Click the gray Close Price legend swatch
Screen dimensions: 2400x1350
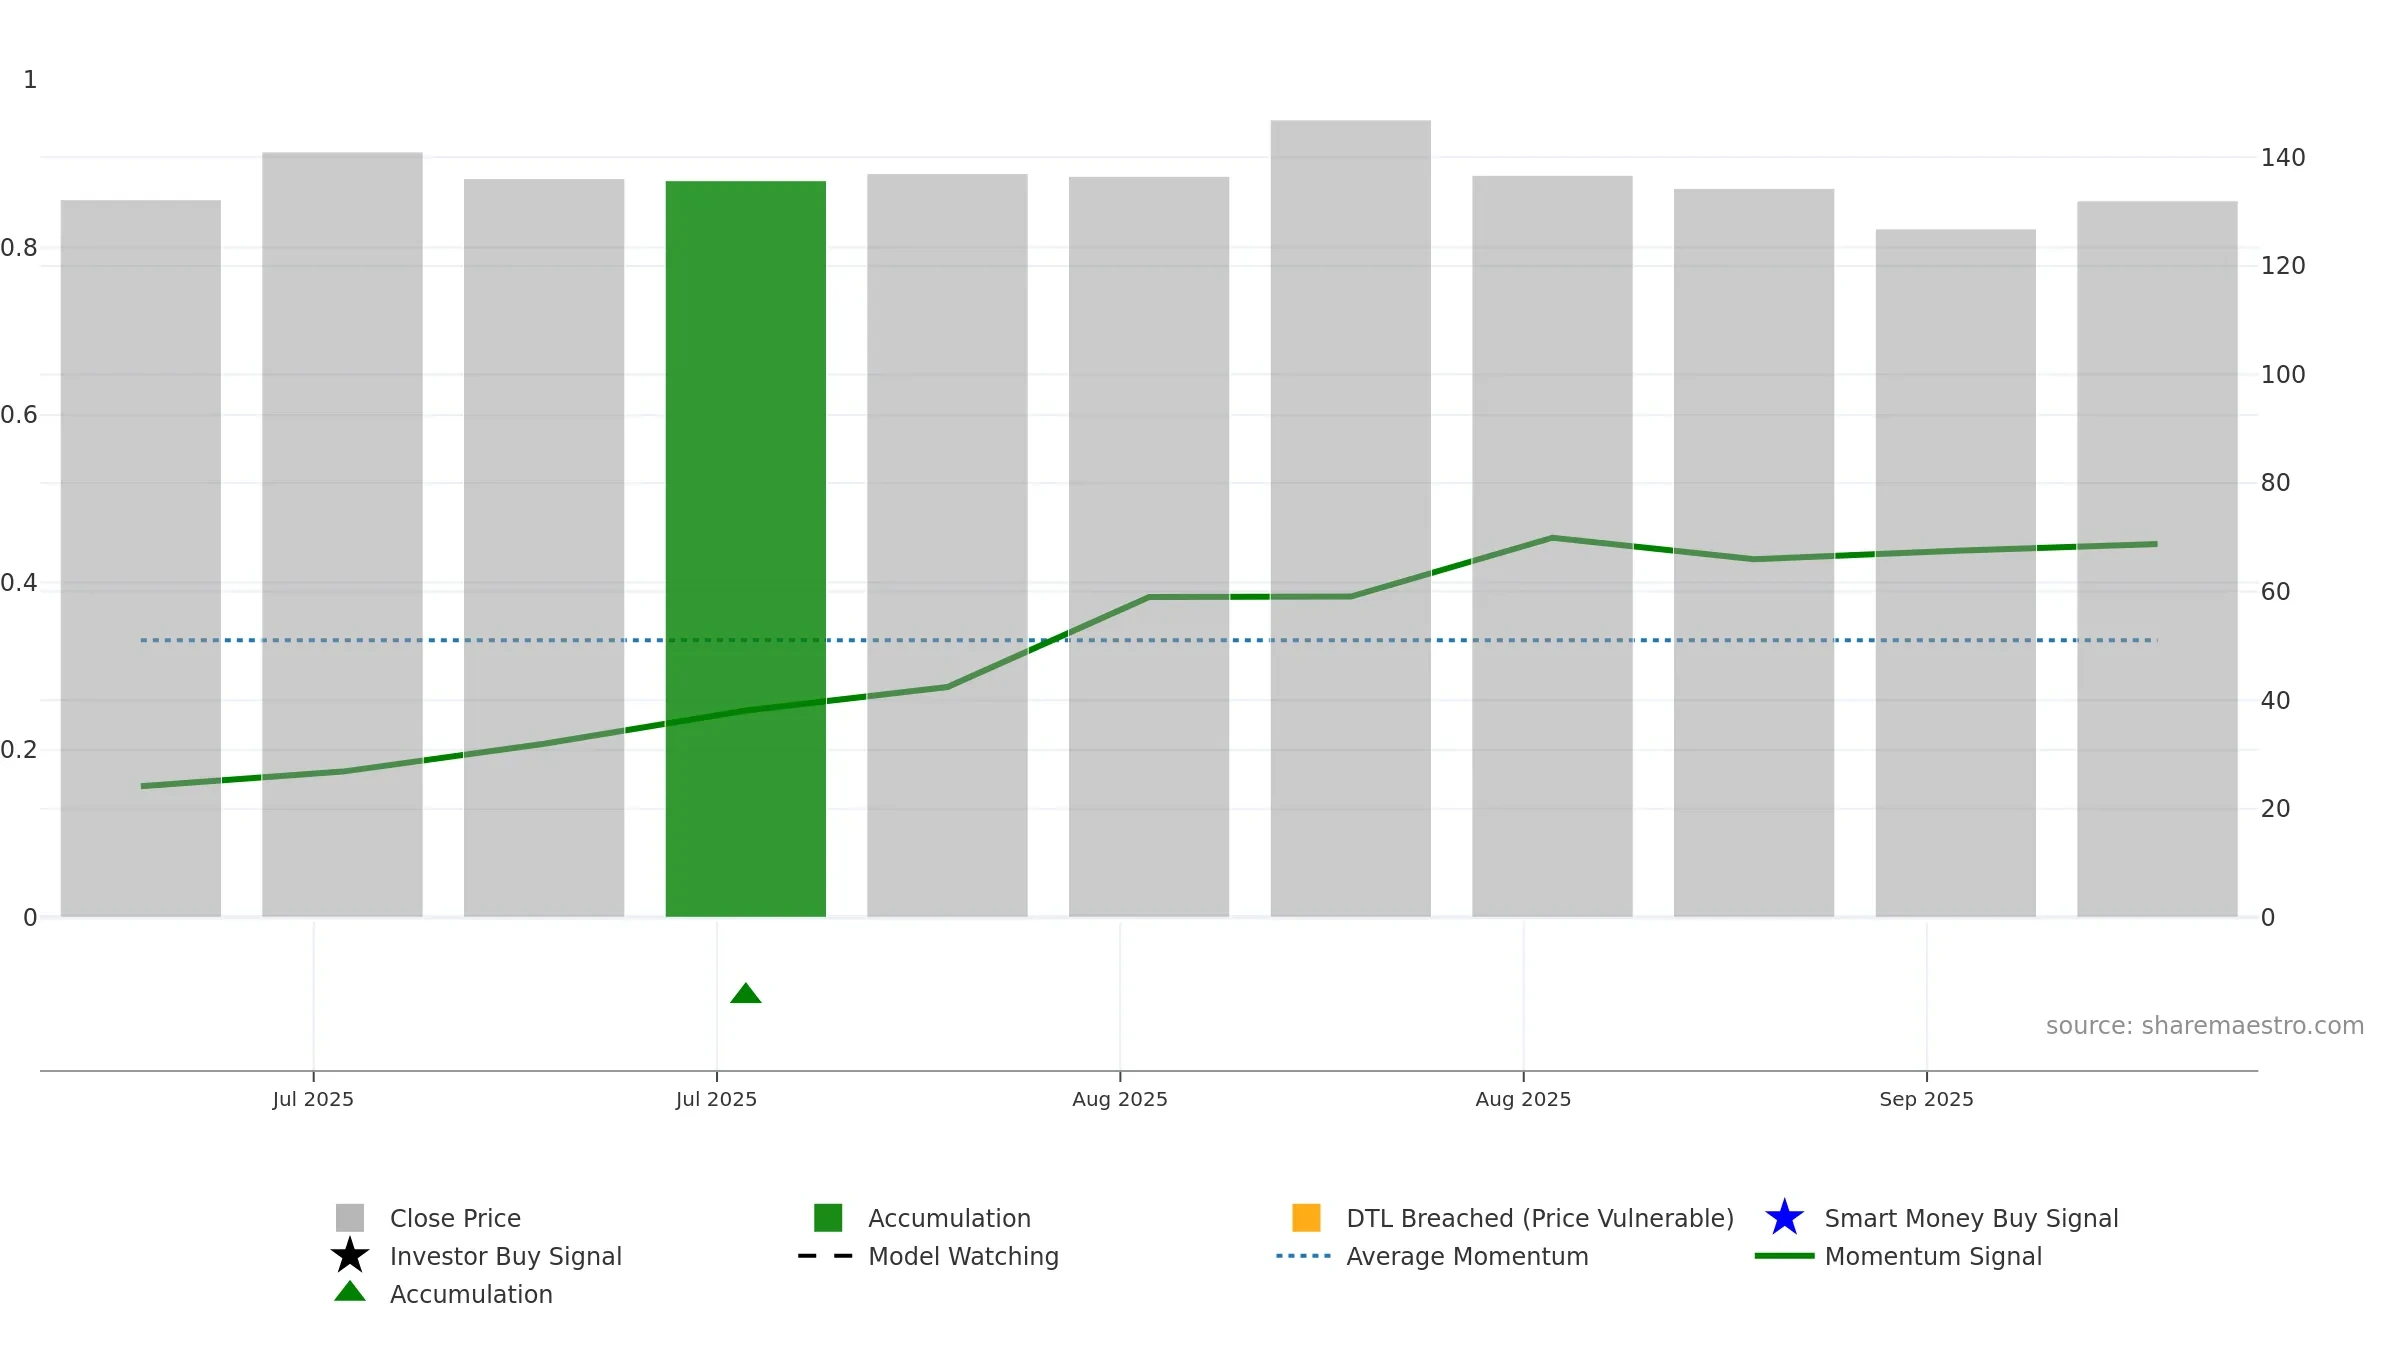coord(350,1218)
